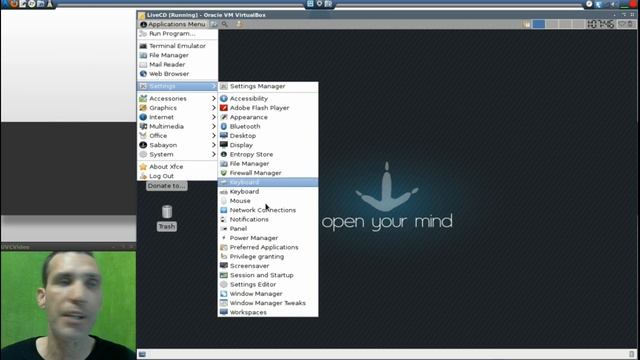Screen dimensions: 640x360
Task: Click the Session and Startup icon
Action: [x=224, y=275]
